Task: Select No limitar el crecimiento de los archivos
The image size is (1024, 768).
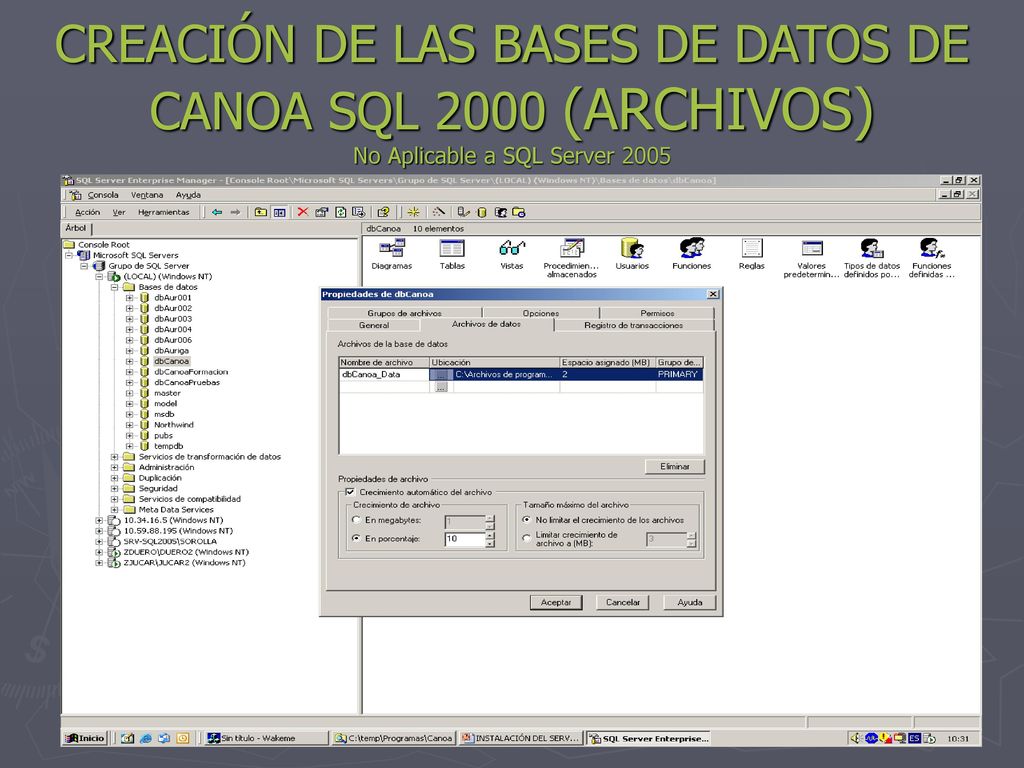Action: point(527,520)
